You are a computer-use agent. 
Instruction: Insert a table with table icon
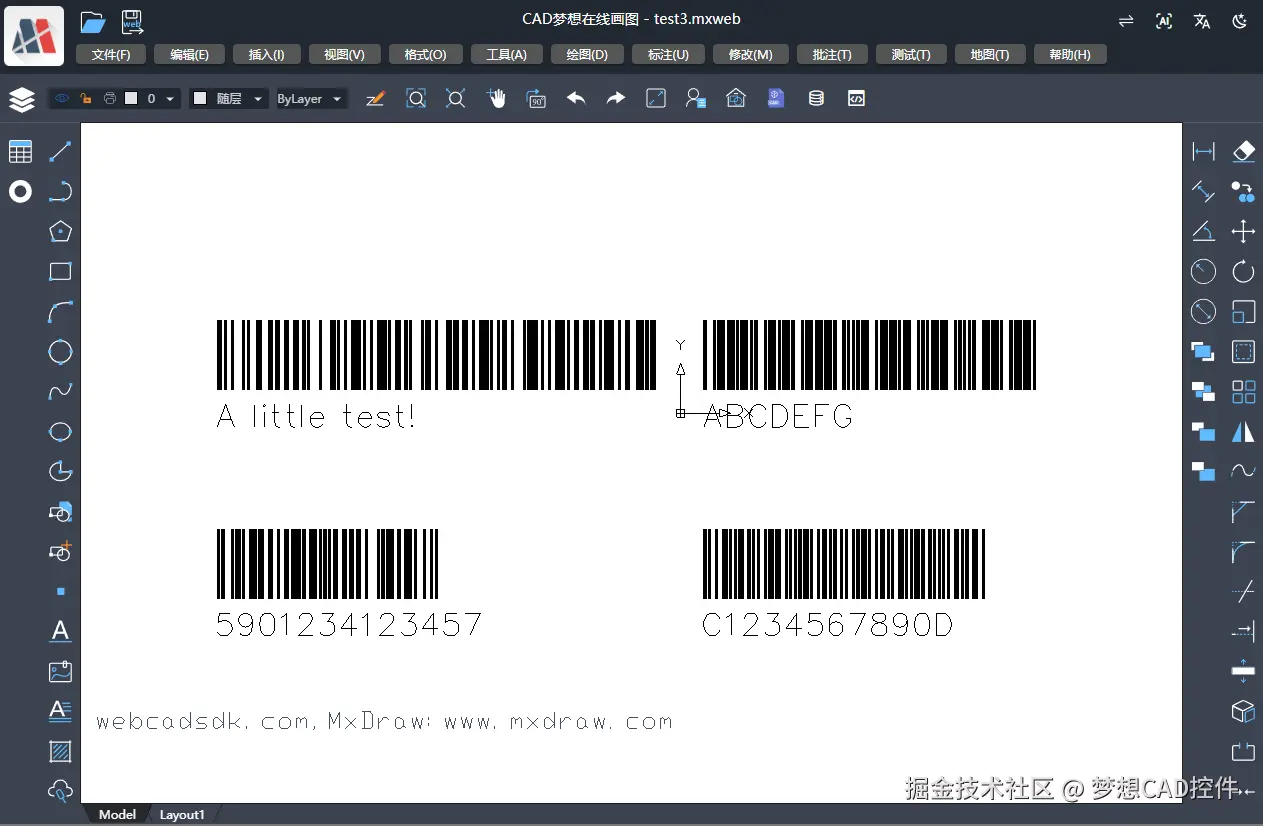tap(21, 152)
